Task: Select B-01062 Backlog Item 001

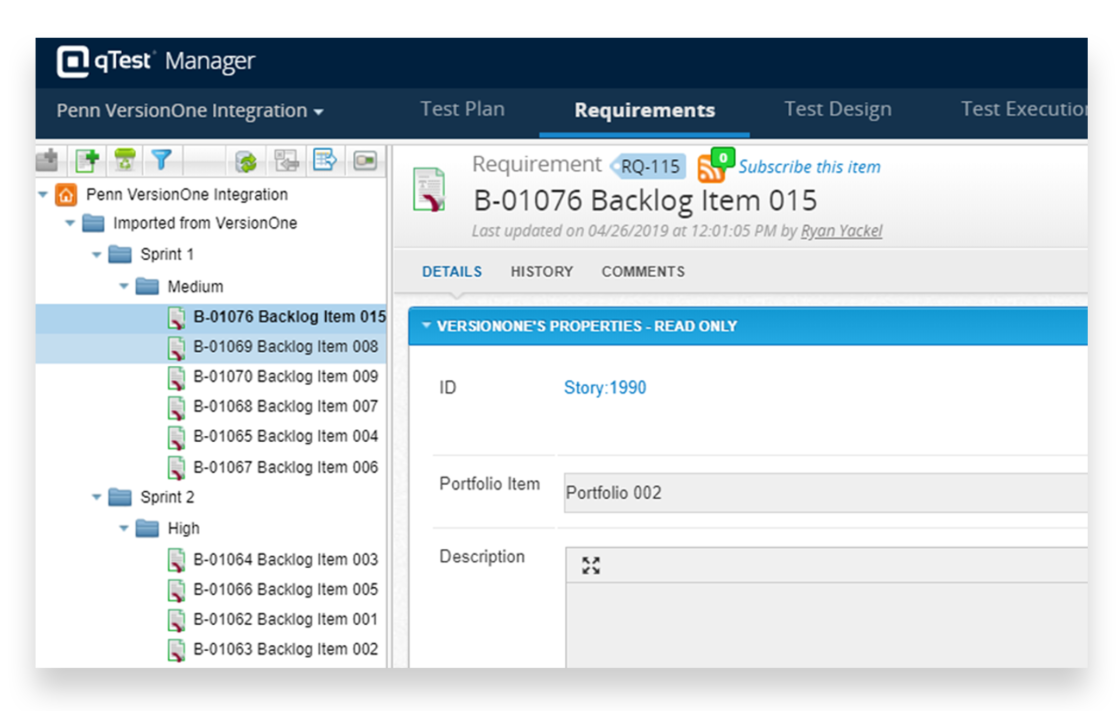Action: [x=286, y=620]
